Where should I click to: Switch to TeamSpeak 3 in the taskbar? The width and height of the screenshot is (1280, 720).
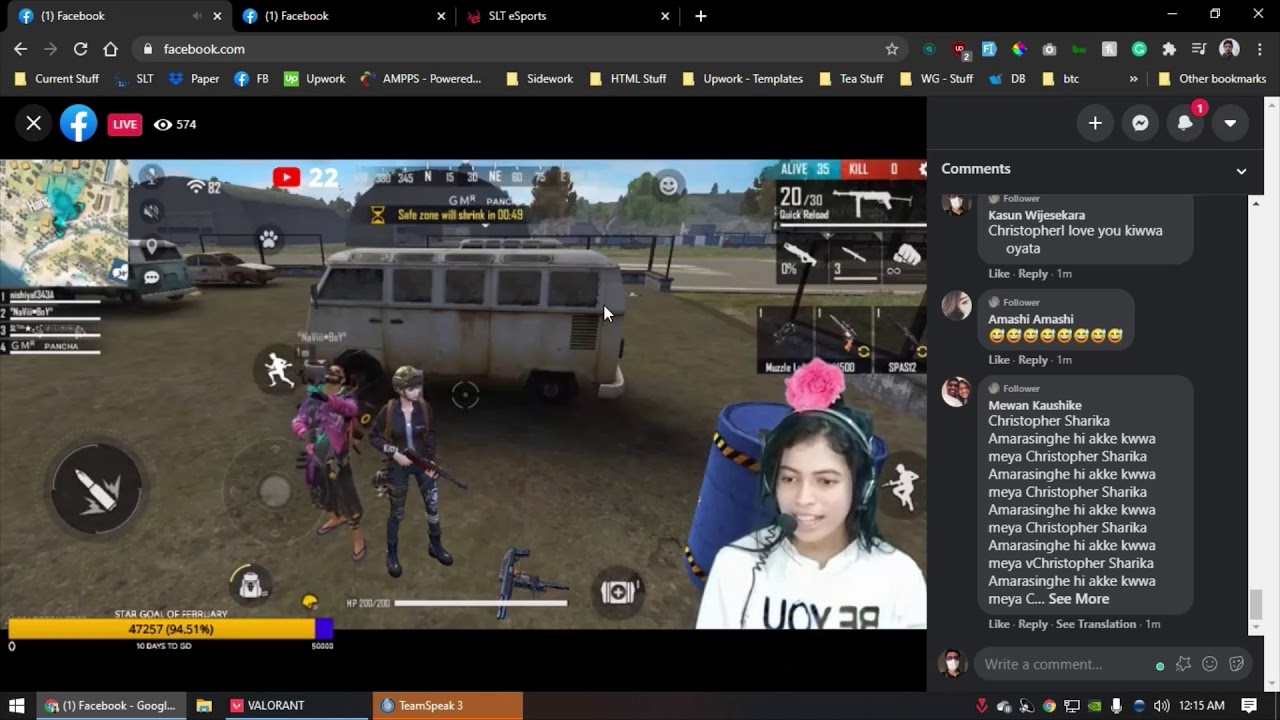(x=448, y=705)
